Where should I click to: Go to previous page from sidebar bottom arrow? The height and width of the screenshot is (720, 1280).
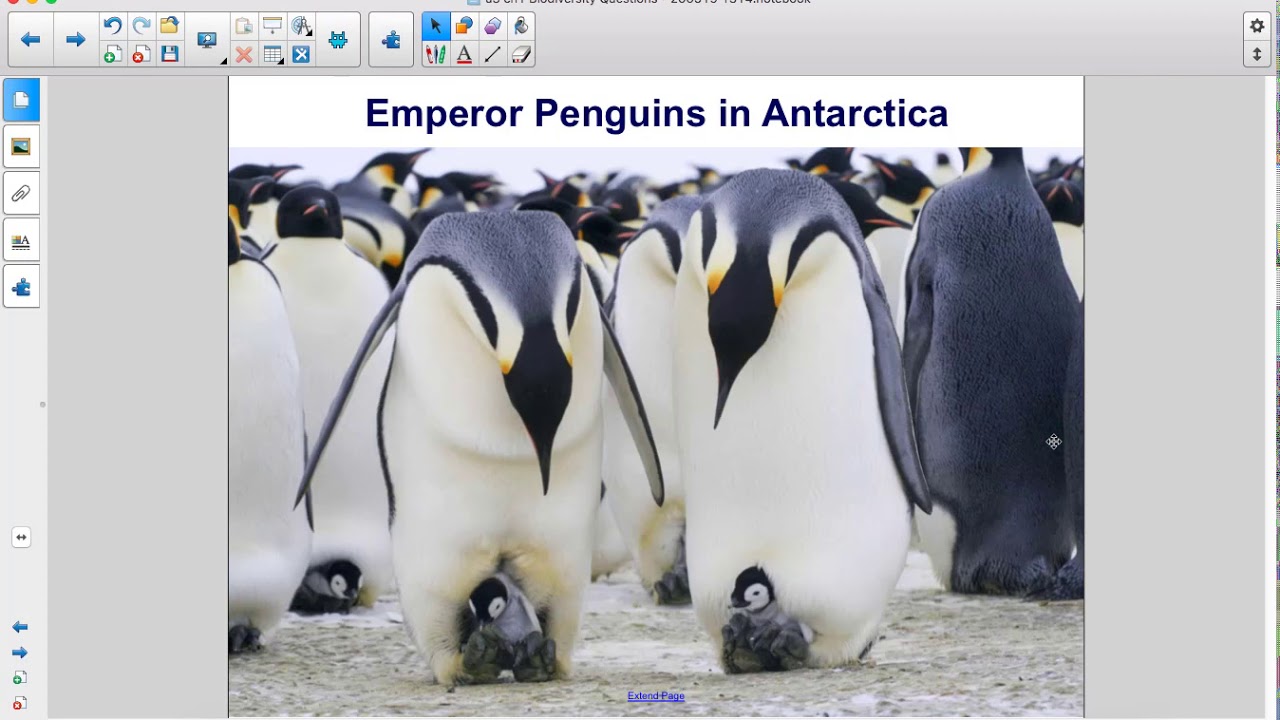(20, 627)
